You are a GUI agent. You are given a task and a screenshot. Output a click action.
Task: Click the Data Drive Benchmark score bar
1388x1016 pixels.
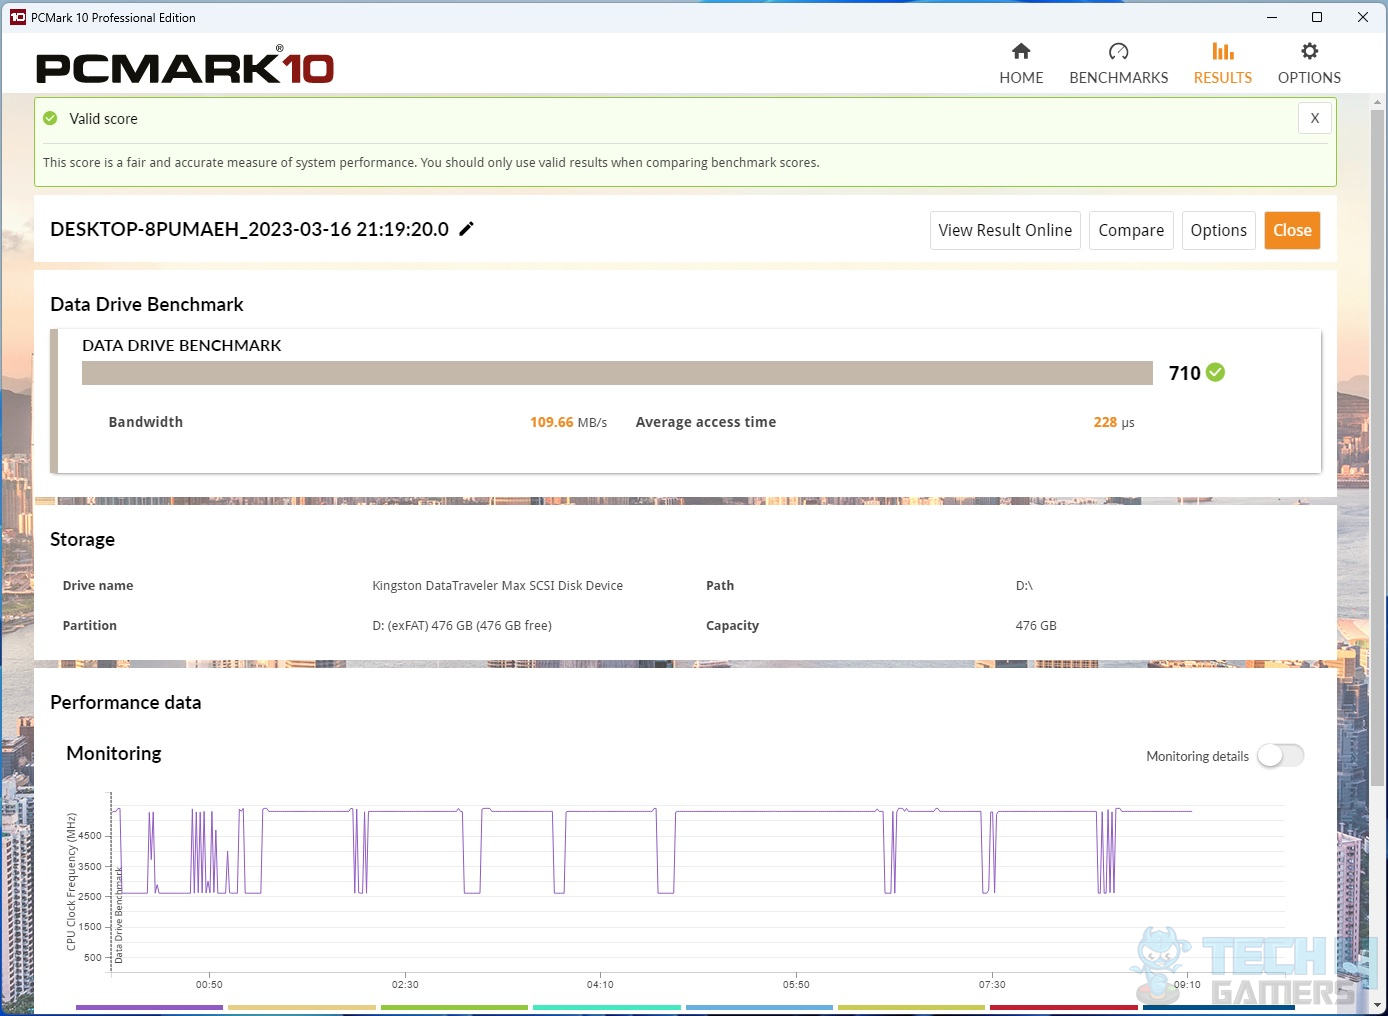[x=617, y=373]
